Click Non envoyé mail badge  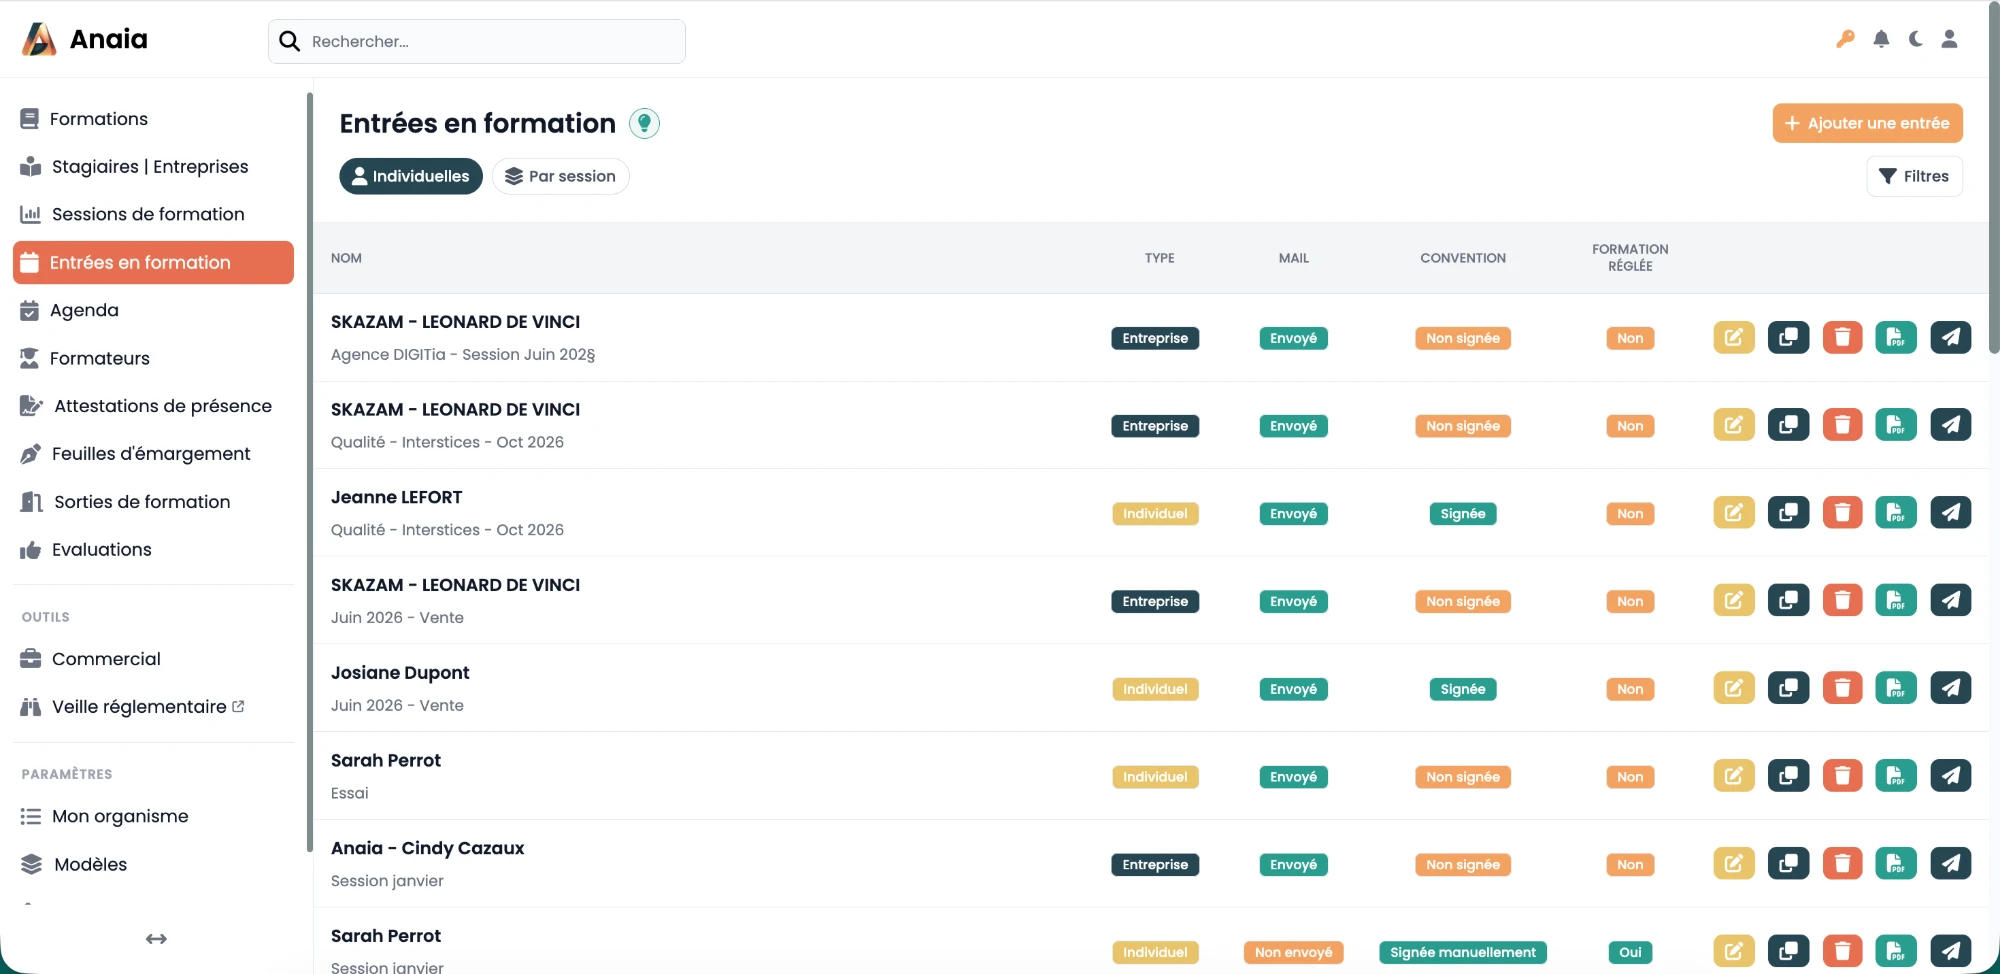1293,952
